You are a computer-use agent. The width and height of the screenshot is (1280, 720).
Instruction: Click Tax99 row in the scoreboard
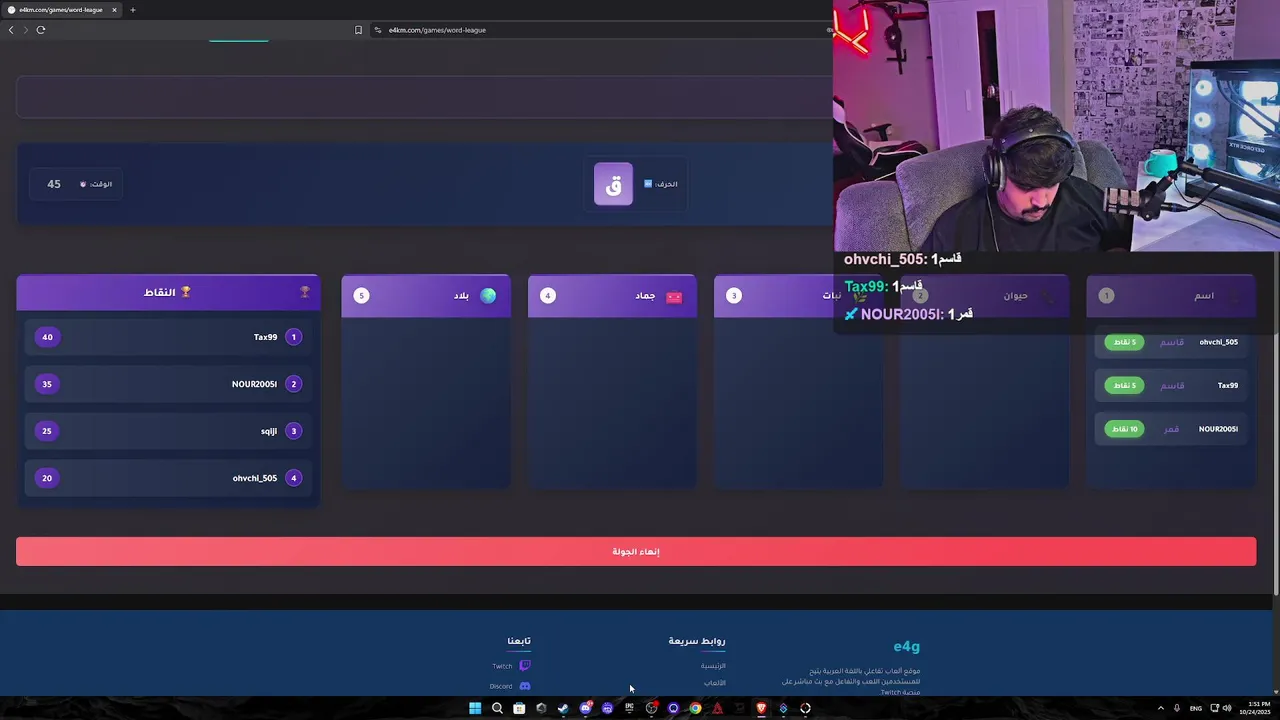(168, 337)
